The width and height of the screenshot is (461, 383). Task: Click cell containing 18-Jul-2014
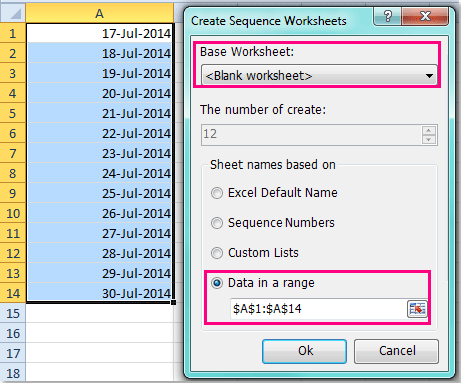[100, 53]
